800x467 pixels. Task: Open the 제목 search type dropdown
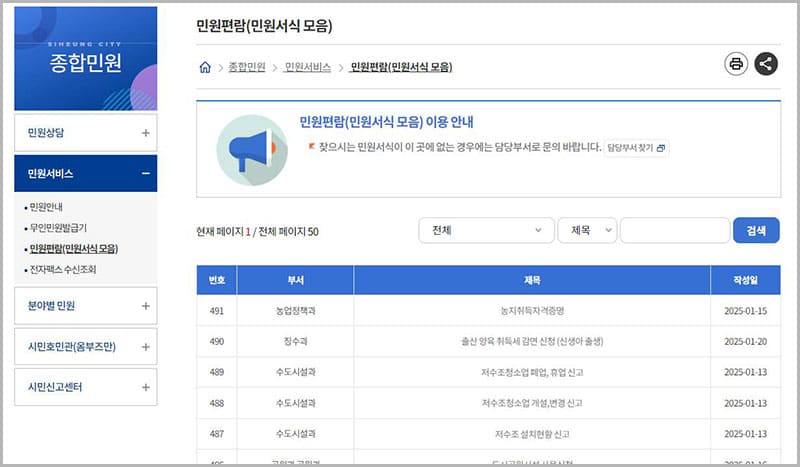(587, 231)
